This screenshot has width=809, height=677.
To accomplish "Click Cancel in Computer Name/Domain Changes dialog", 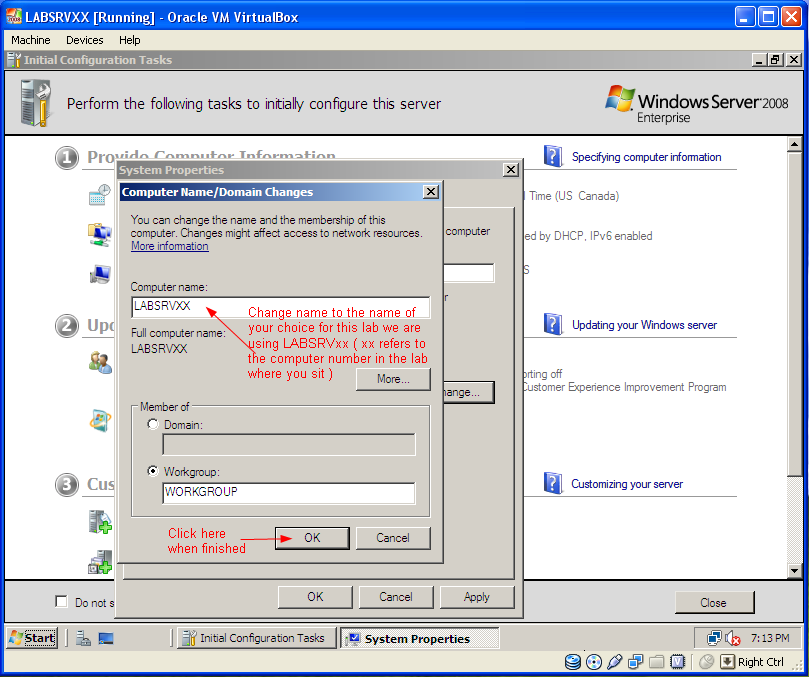I will click(393, 538).
